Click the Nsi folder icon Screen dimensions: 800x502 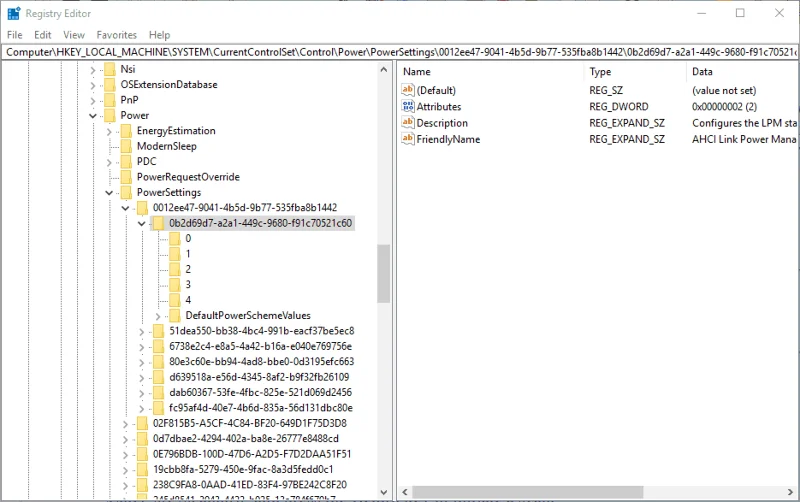110,69
